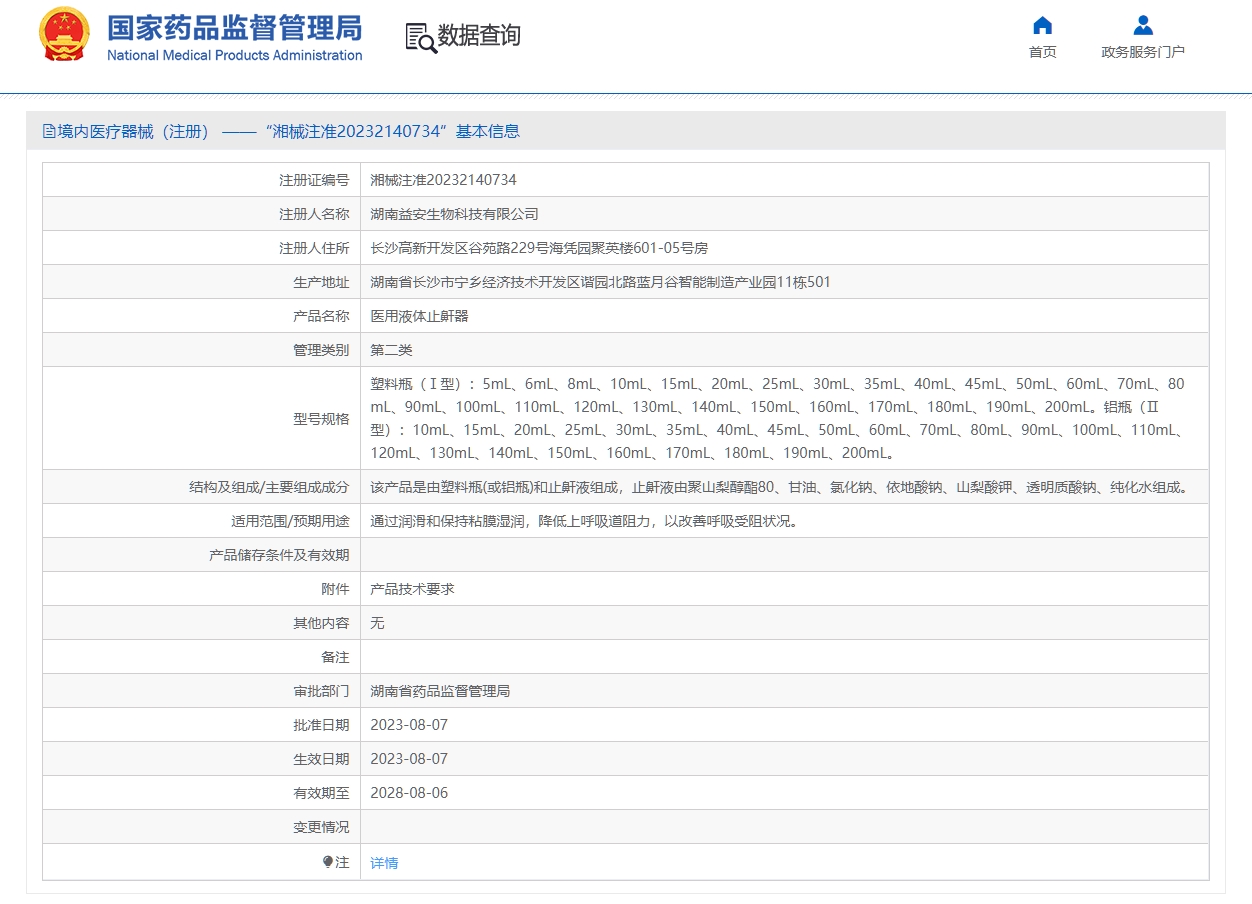Click the production address starting 湖南省长沙市宁乡
1252x904 pixels.
coord(600,282)
